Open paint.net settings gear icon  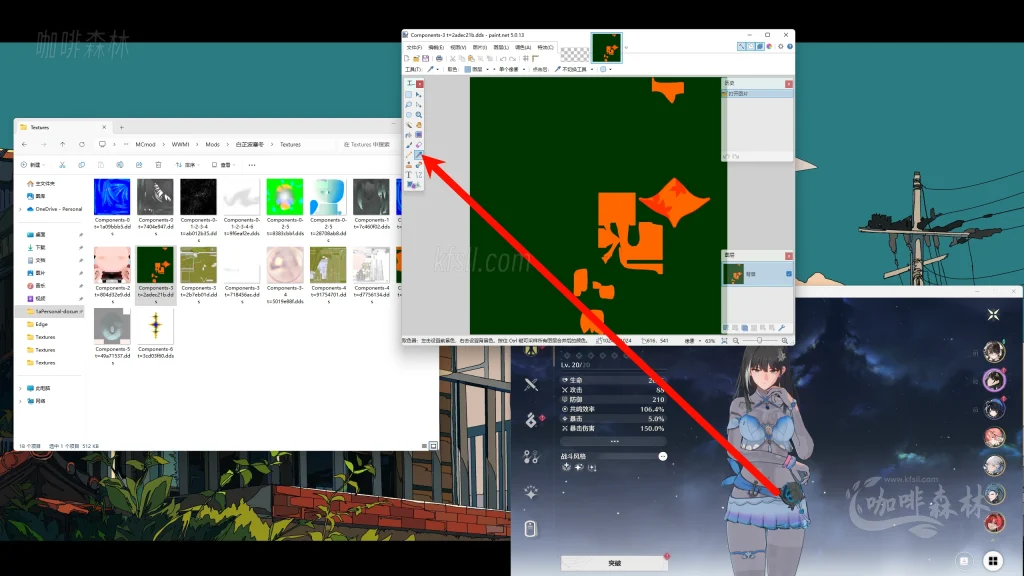coord(780,46)
